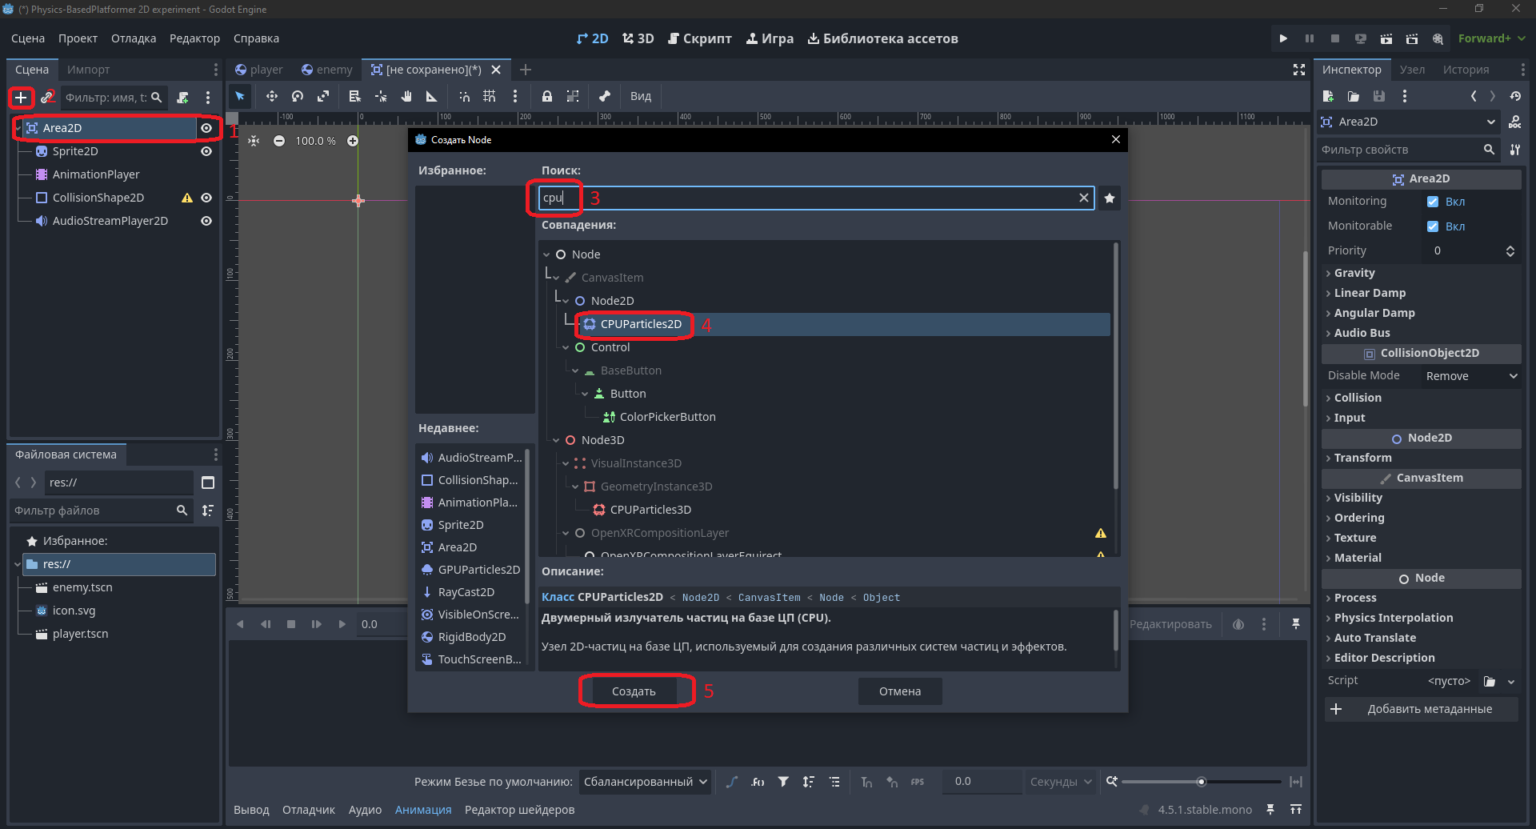Click the lock selected node icon

pyautogui.click(x=547, y=96)
